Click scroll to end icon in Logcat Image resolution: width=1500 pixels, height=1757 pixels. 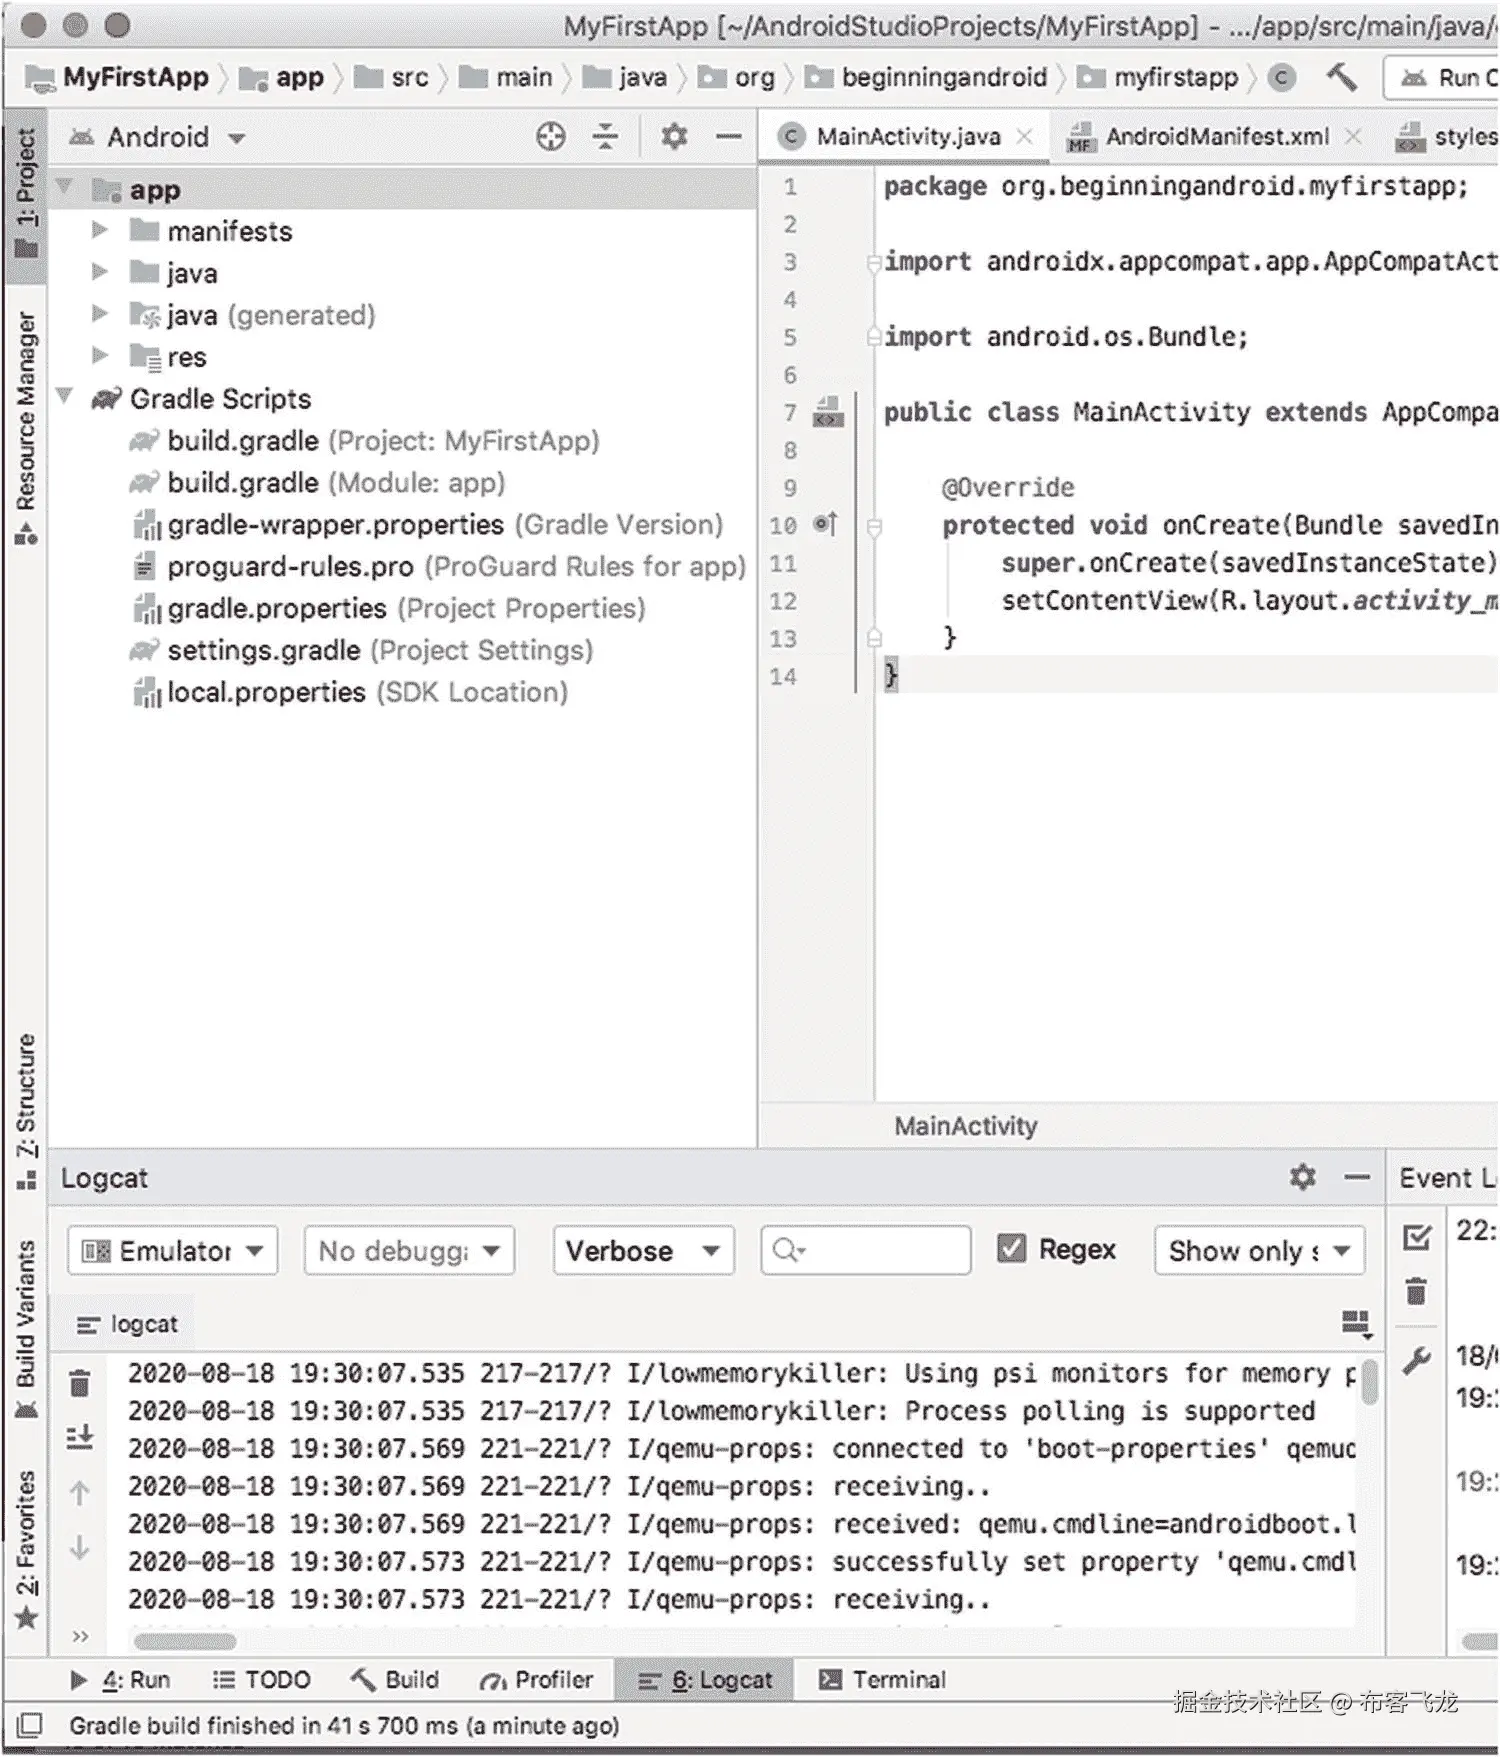pyautogui.click(x=80, y=1437)
